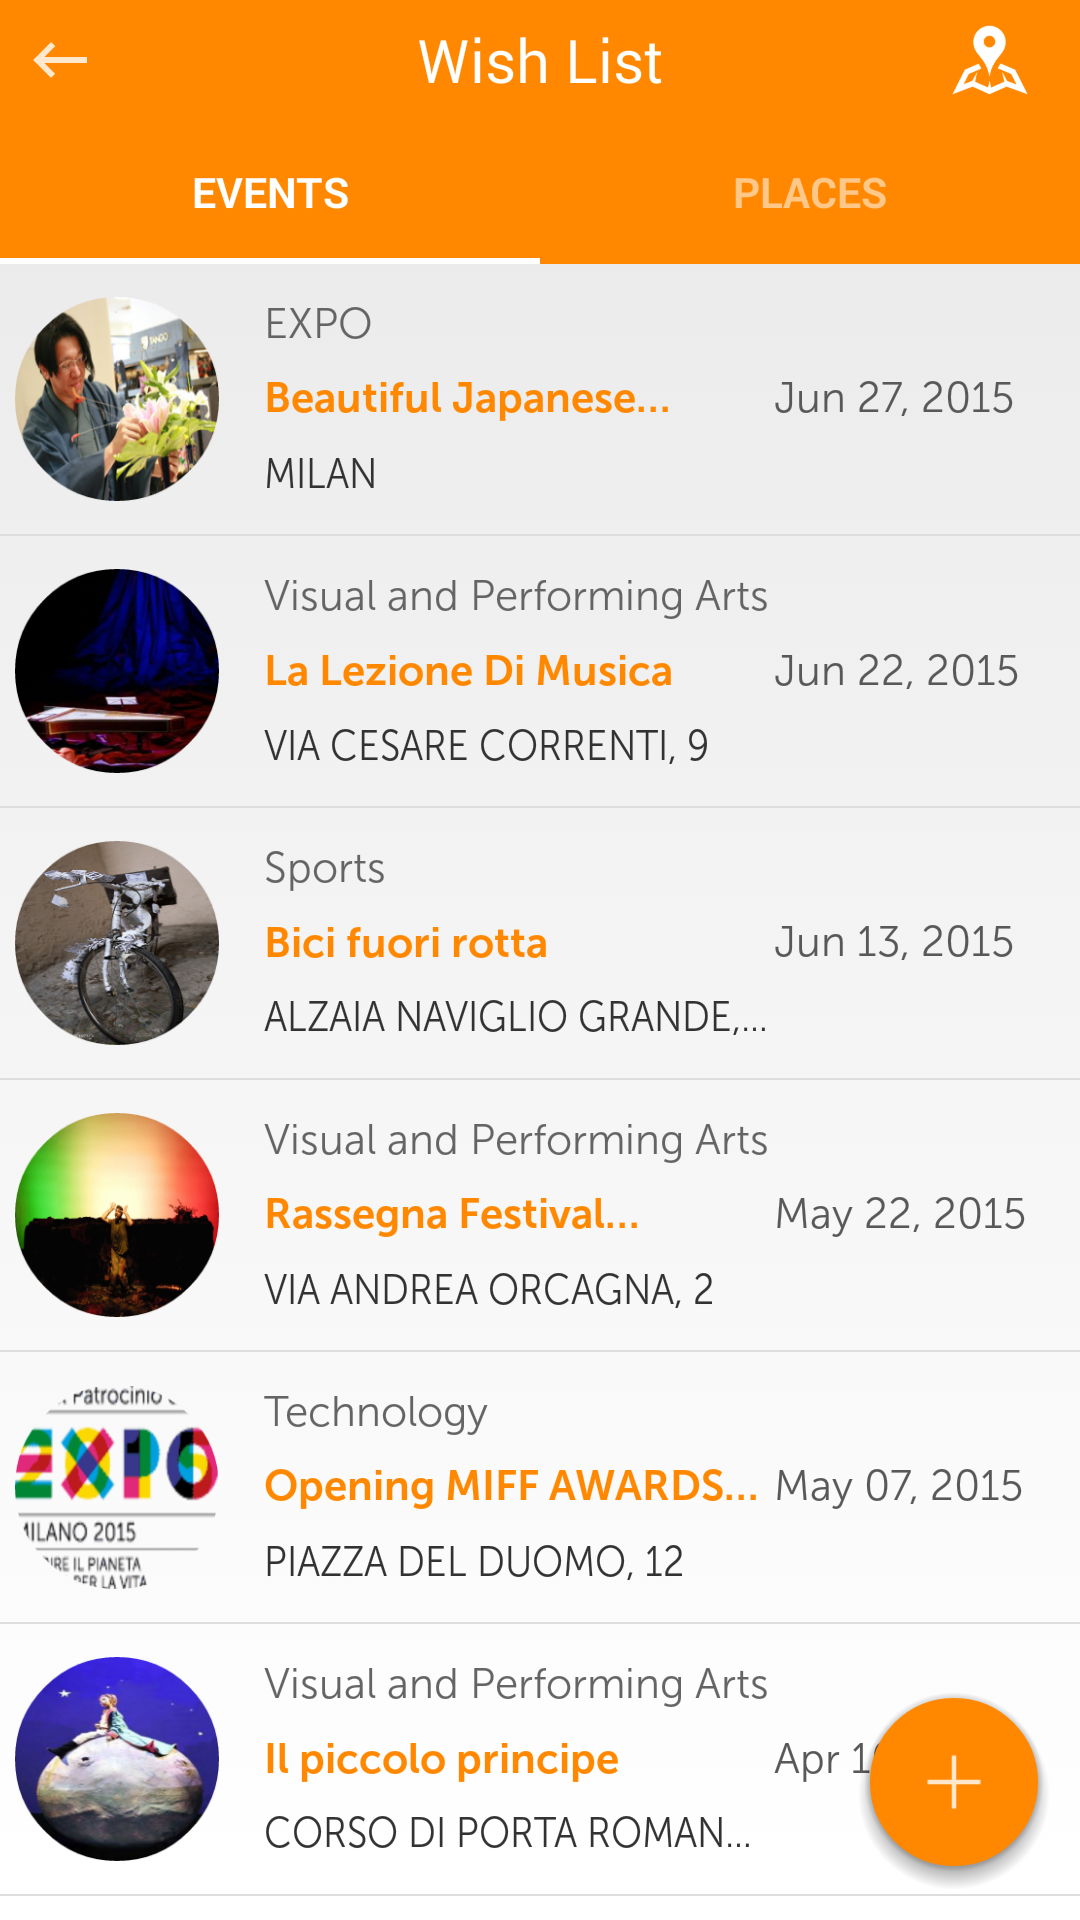Open the EXPO Milano 2015 logo thumbnail
The image size is (1080, 1920).
coord(117,1487)
